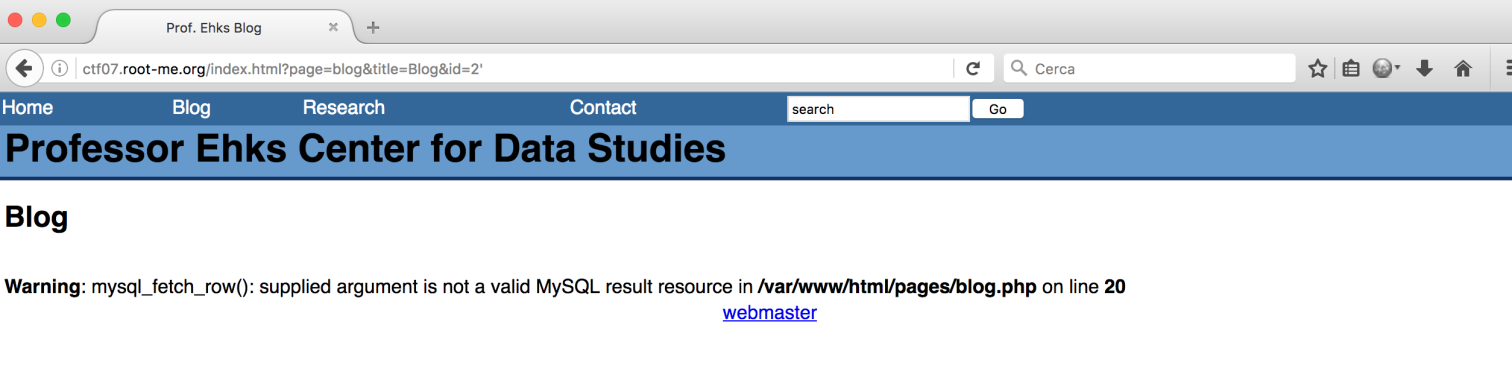Image resolution: width=1512 pixels, height=386 pixels.
Task: Open the downloads arrow icon
Action: [1425, 68]
